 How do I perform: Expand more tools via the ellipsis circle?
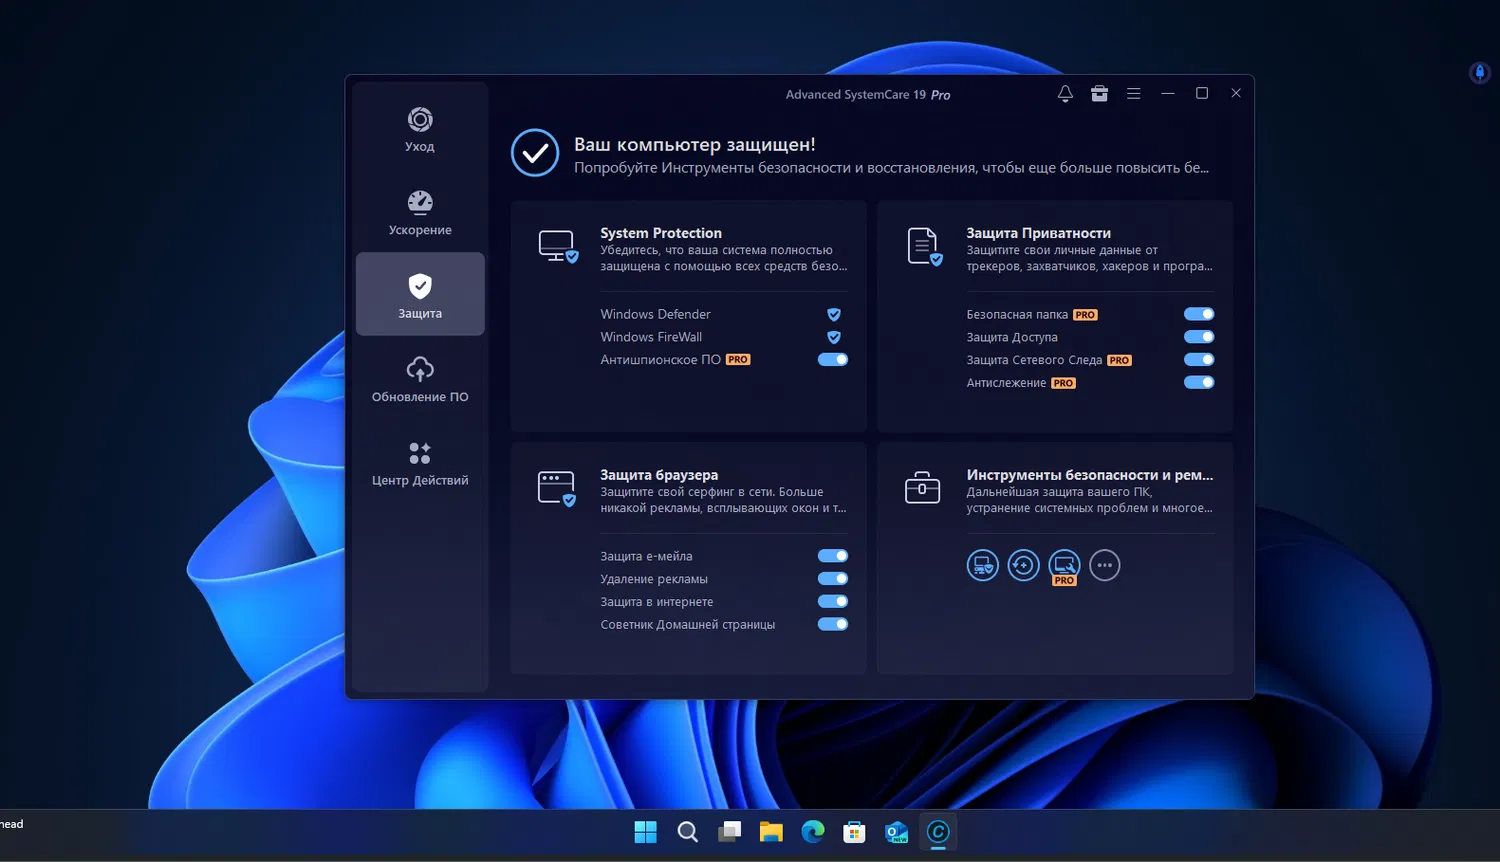(x=1105, y=565)
